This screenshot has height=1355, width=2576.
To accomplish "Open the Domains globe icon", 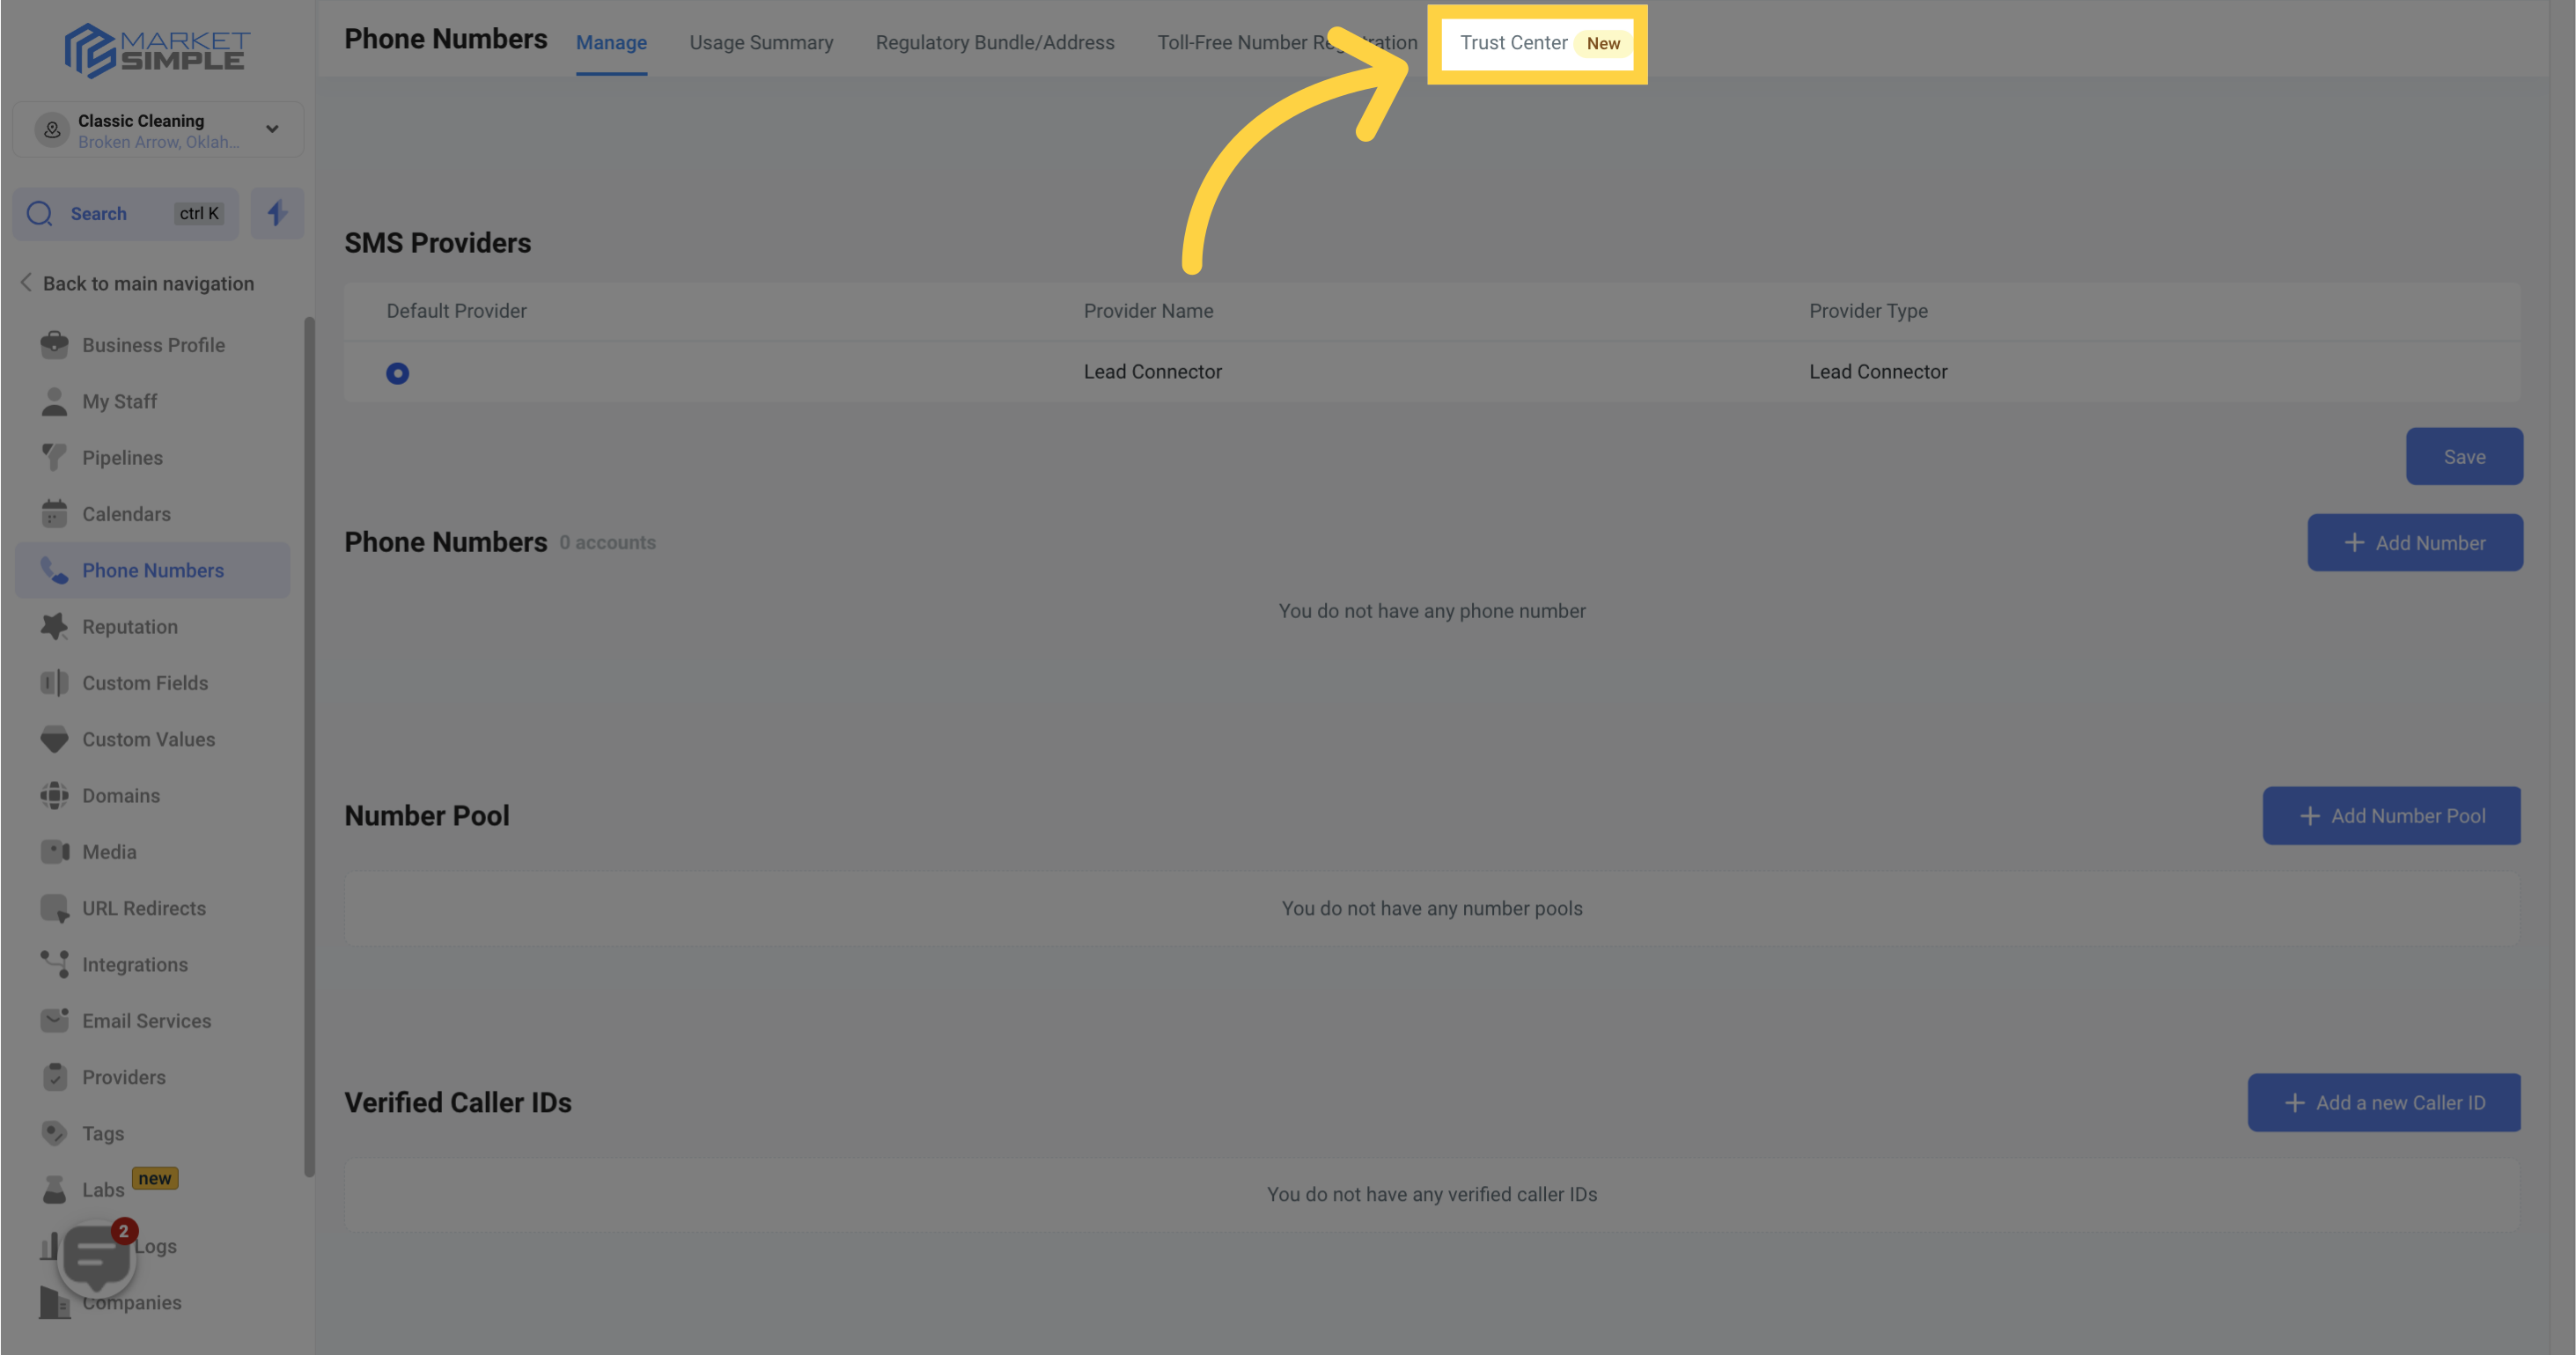I will click(54, 795).
